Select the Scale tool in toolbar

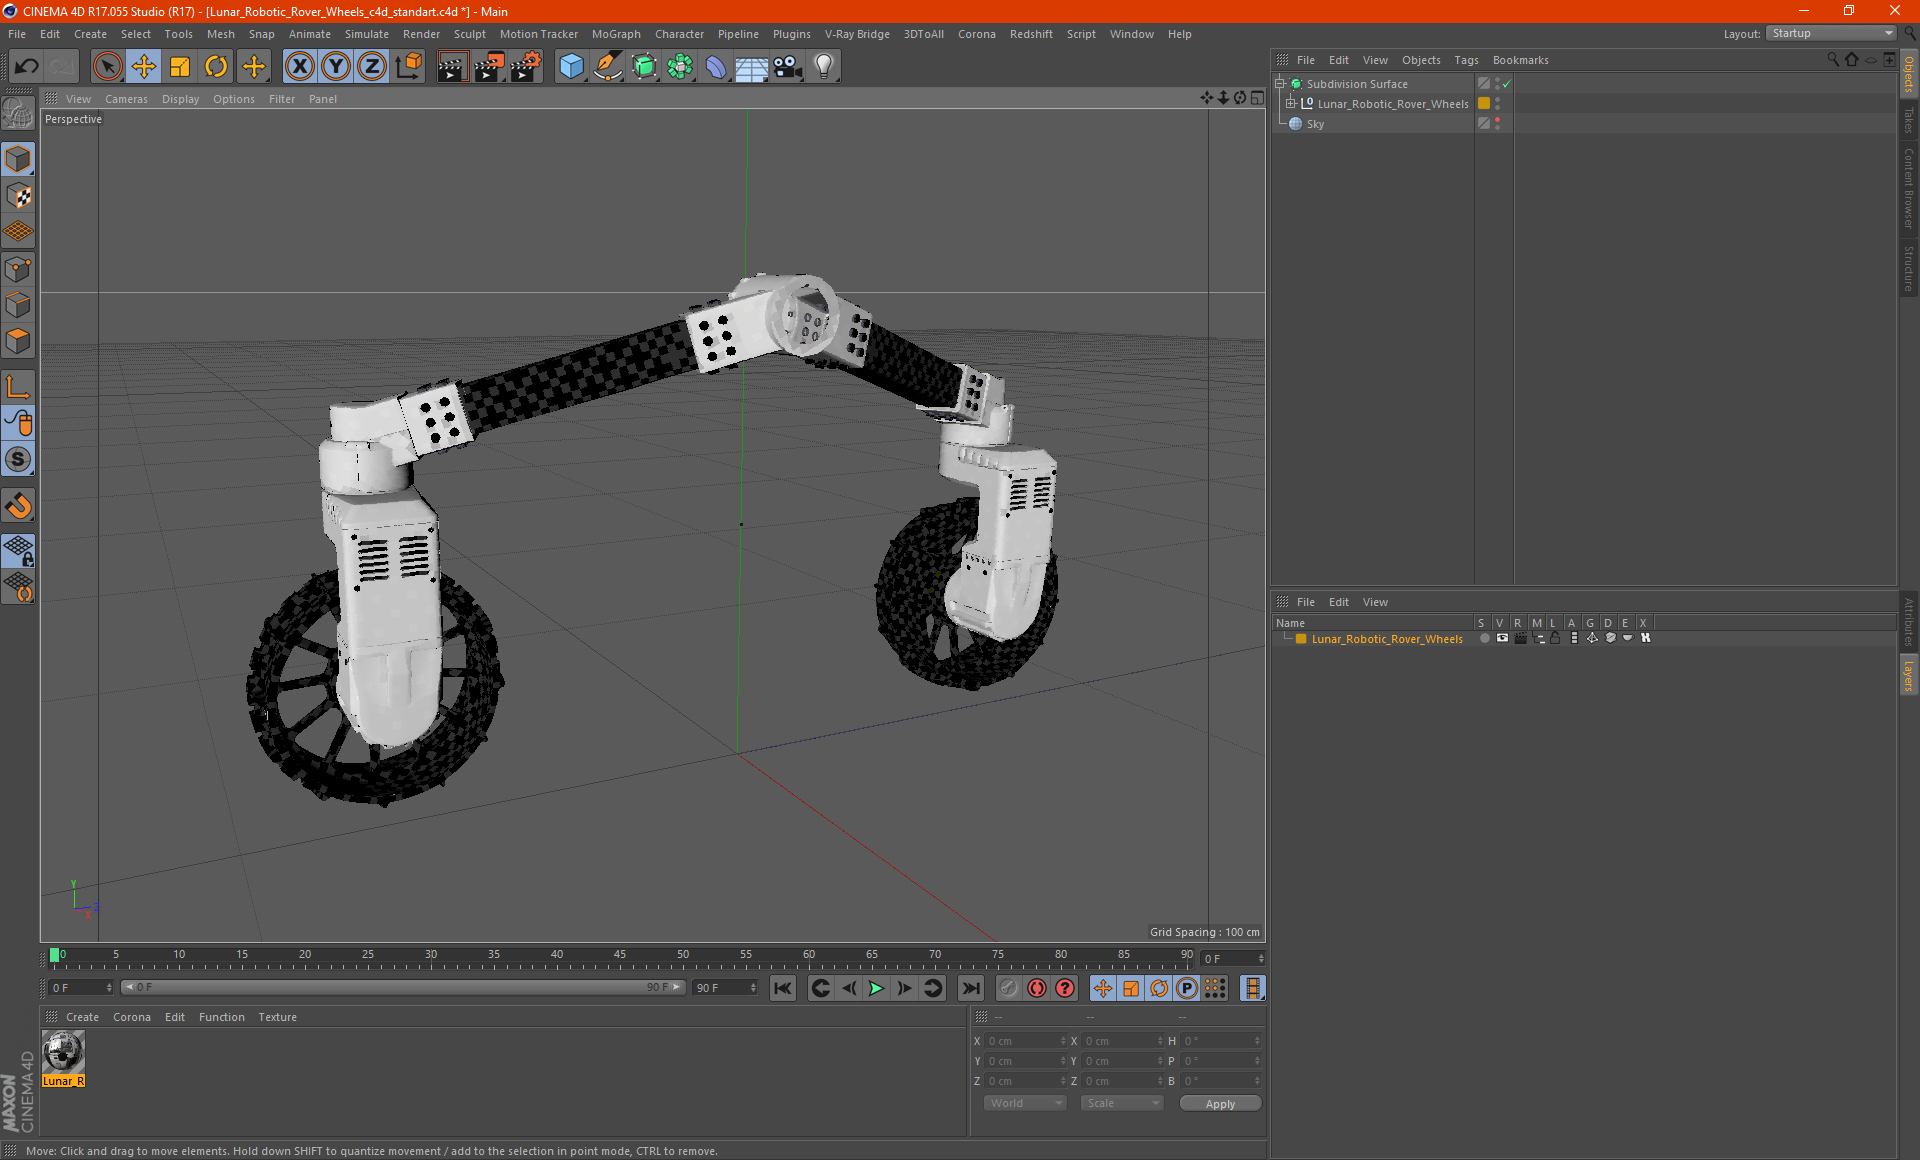tap(178, 64)
